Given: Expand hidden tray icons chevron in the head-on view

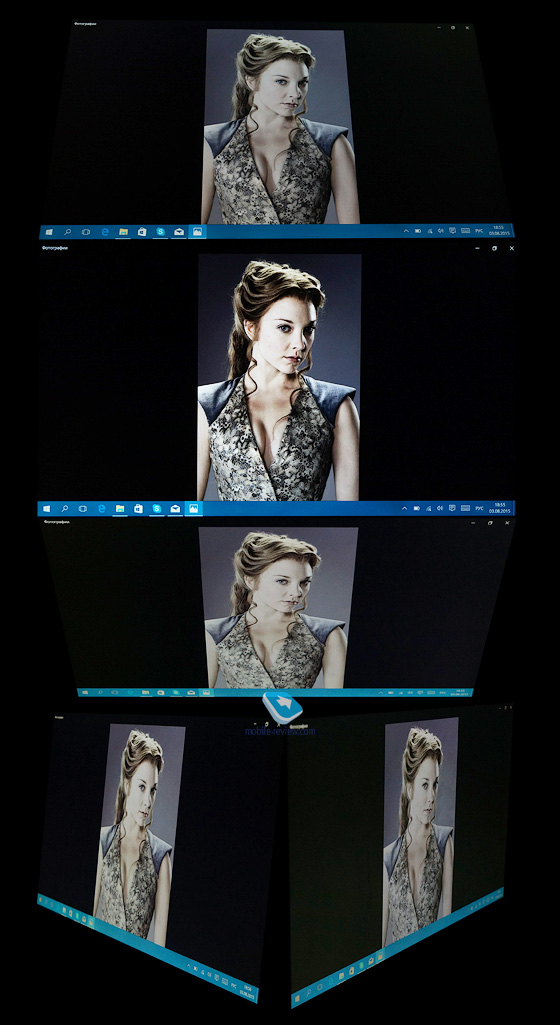Looking at the screenshot, I should point(404,508).
